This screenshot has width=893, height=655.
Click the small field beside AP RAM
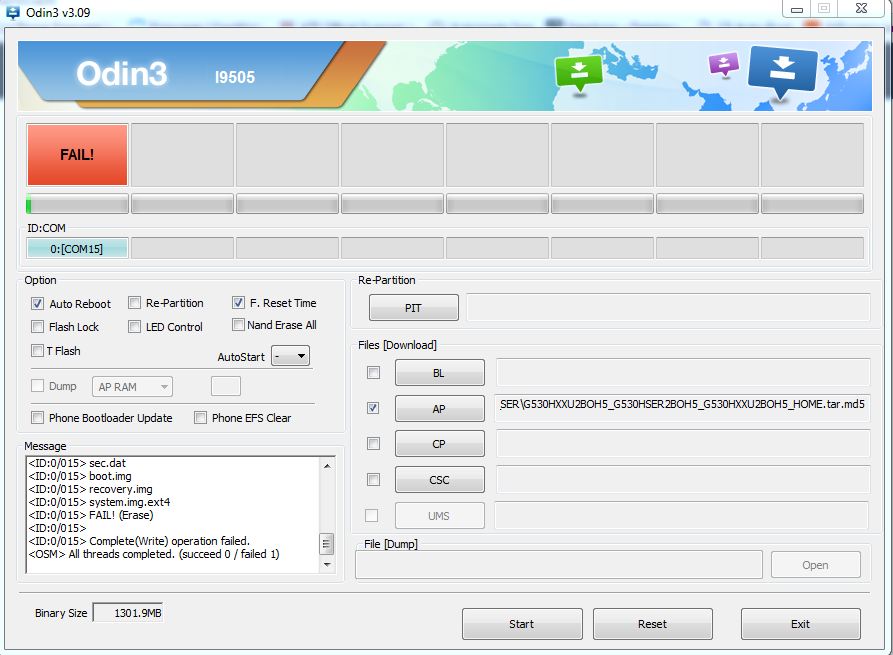(226, 386)
